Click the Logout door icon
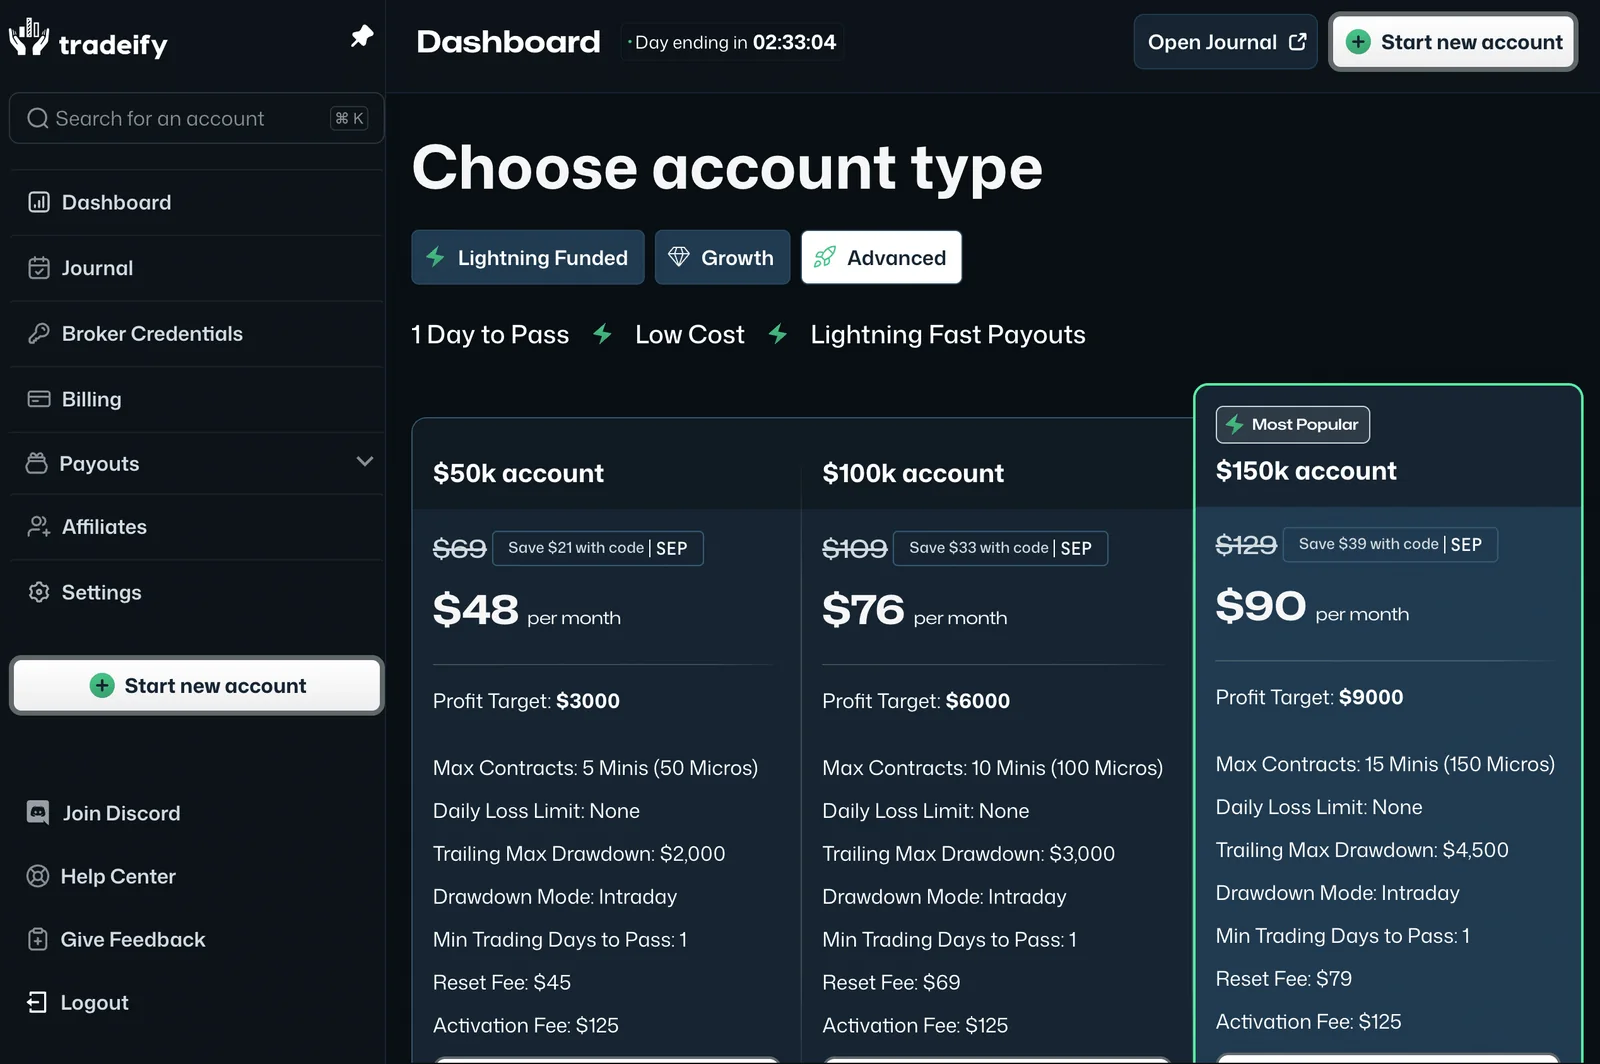 point(37,1002)
